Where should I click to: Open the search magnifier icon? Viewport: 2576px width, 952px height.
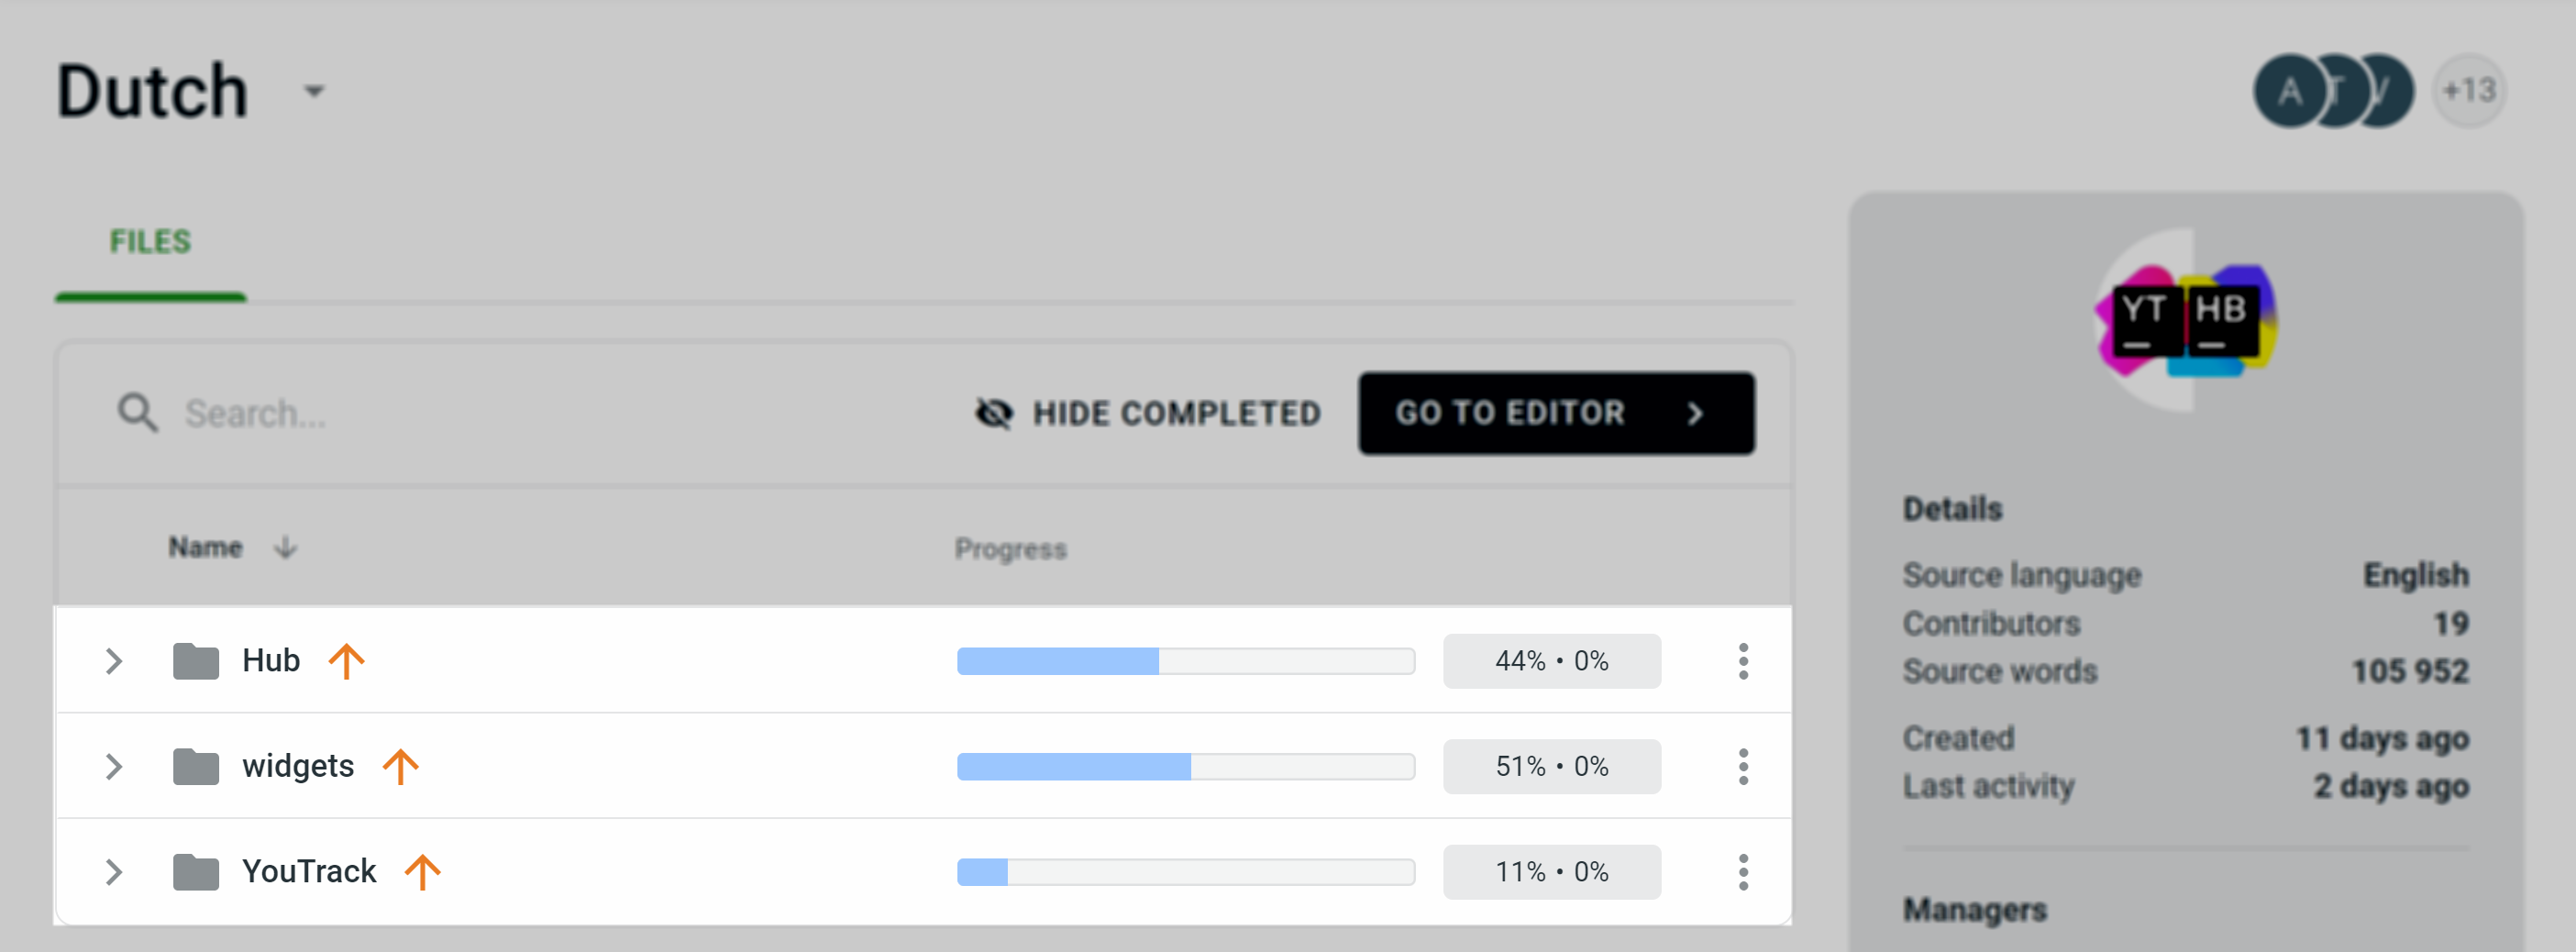pos(137,412)
